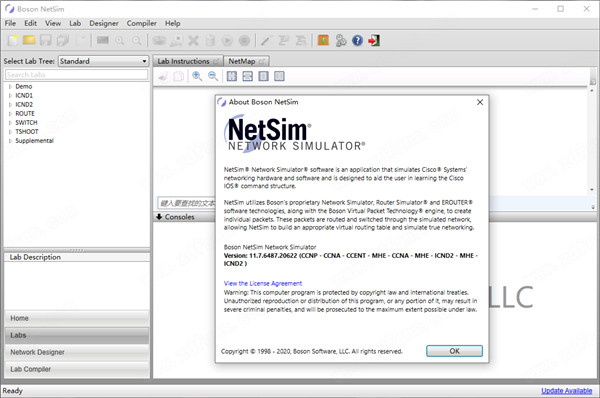Click the blue Help question mark icon
Image resolution: width=600 pixels, height=398 pixels.
click(x=357, y=40)
